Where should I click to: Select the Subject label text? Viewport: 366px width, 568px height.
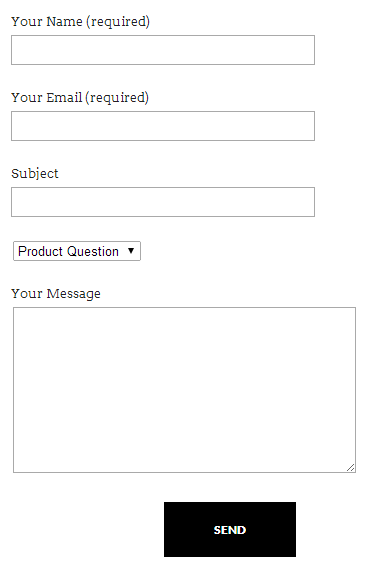click(35, 174)
